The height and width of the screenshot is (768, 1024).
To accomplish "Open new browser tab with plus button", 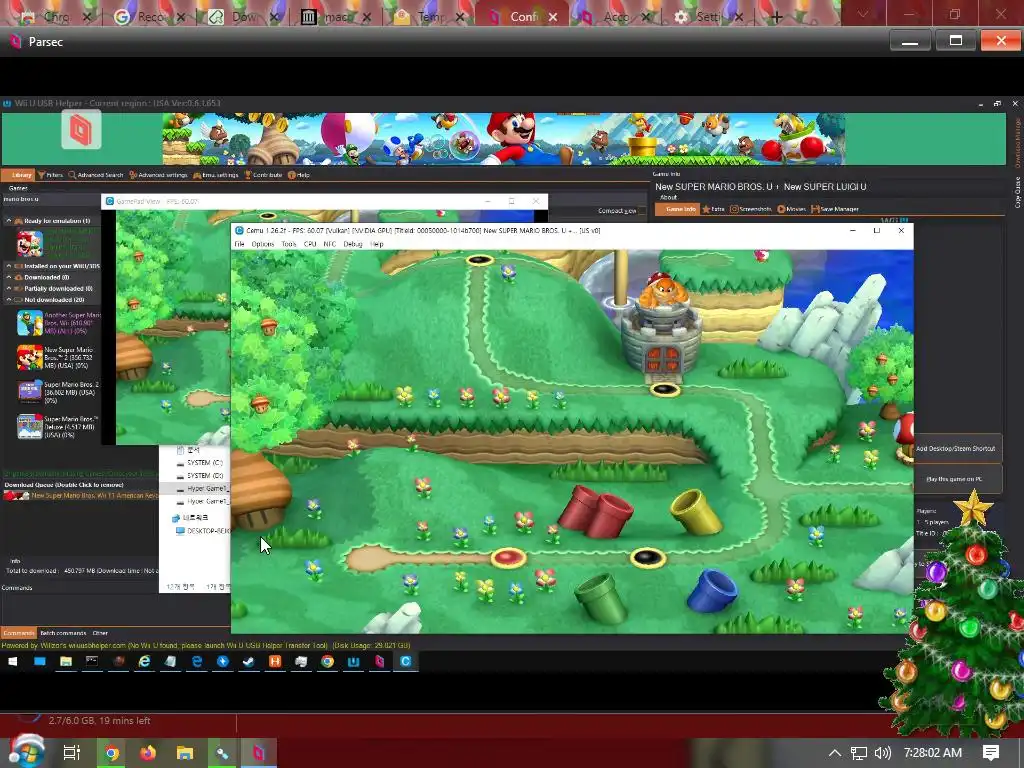I will (776, 17).
